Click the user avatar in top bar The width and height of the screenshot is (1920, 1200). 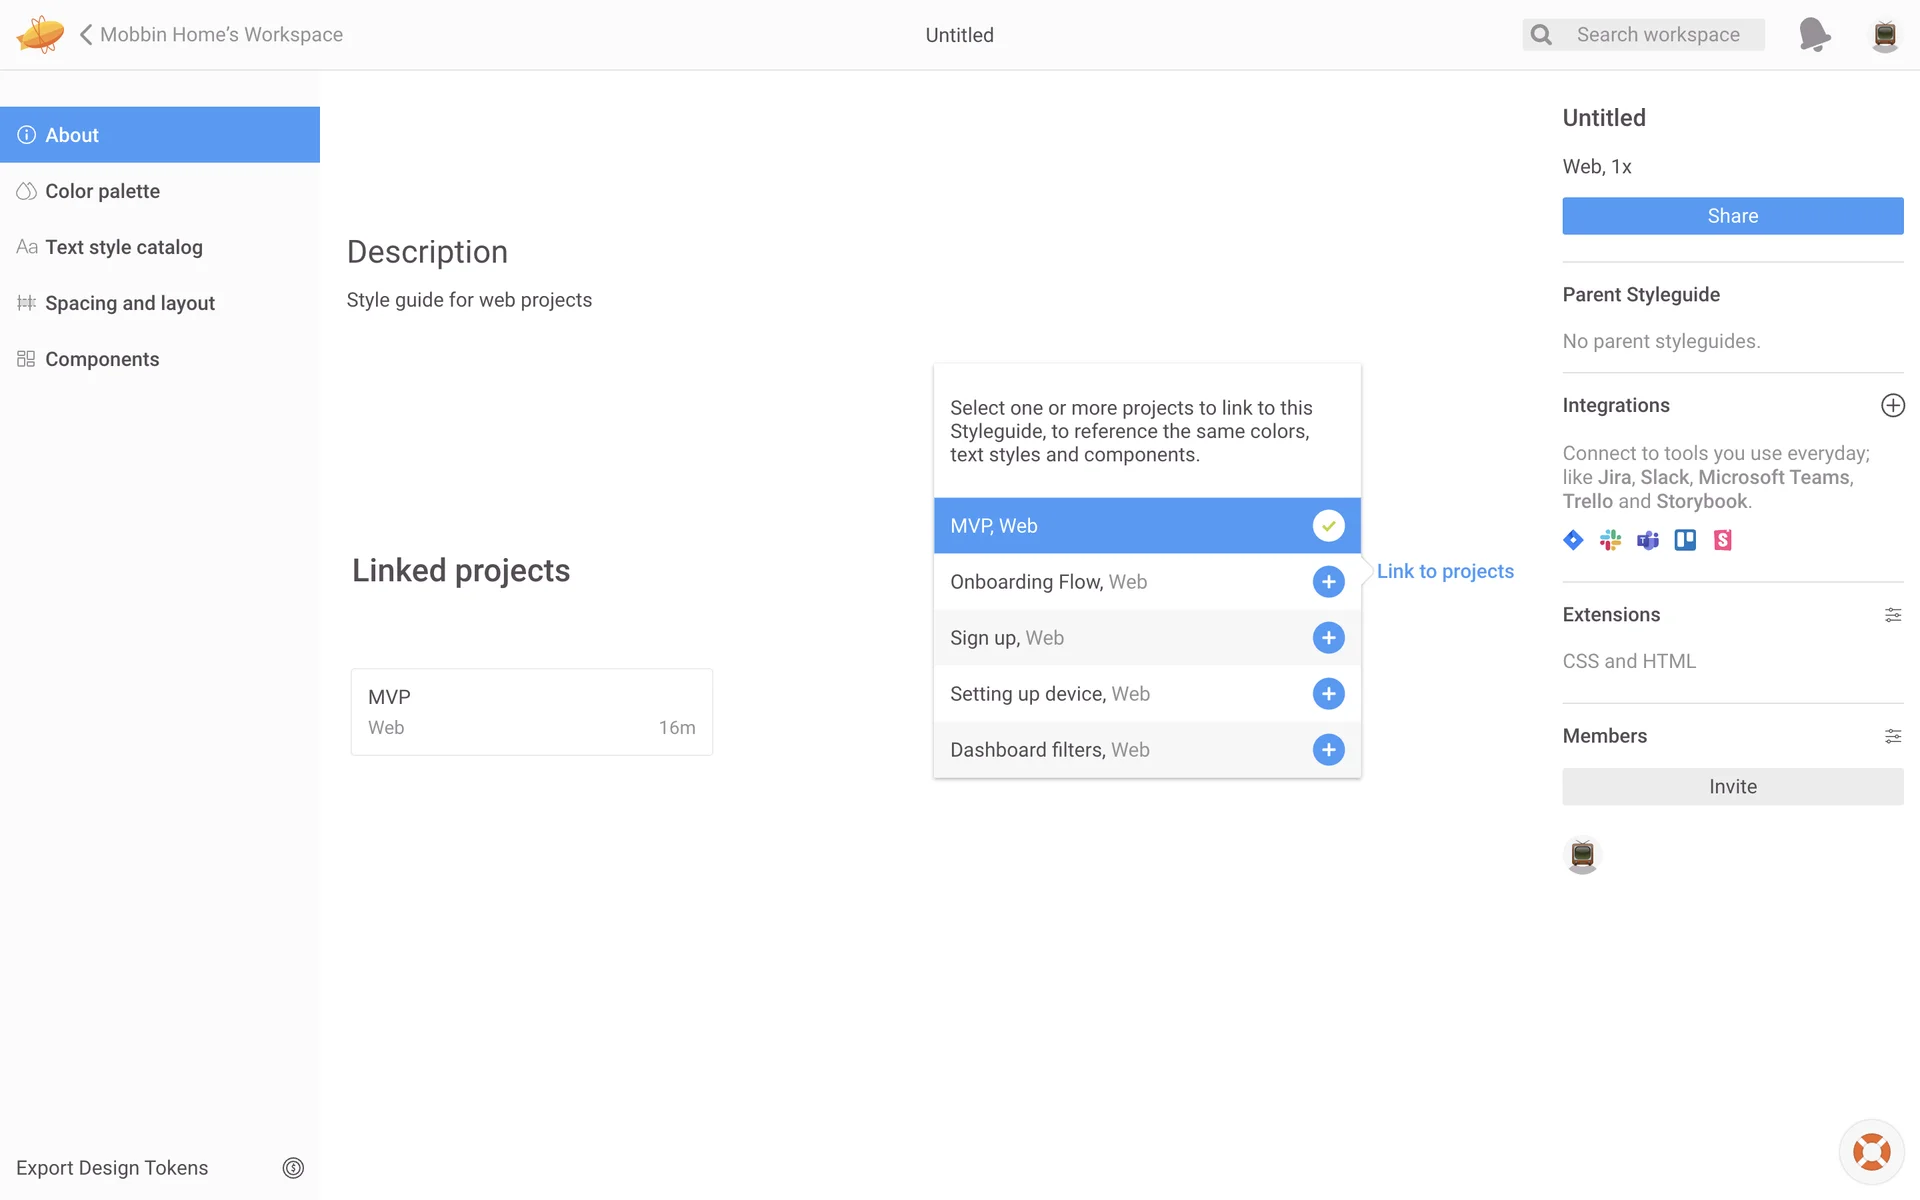coord(1884,35)
